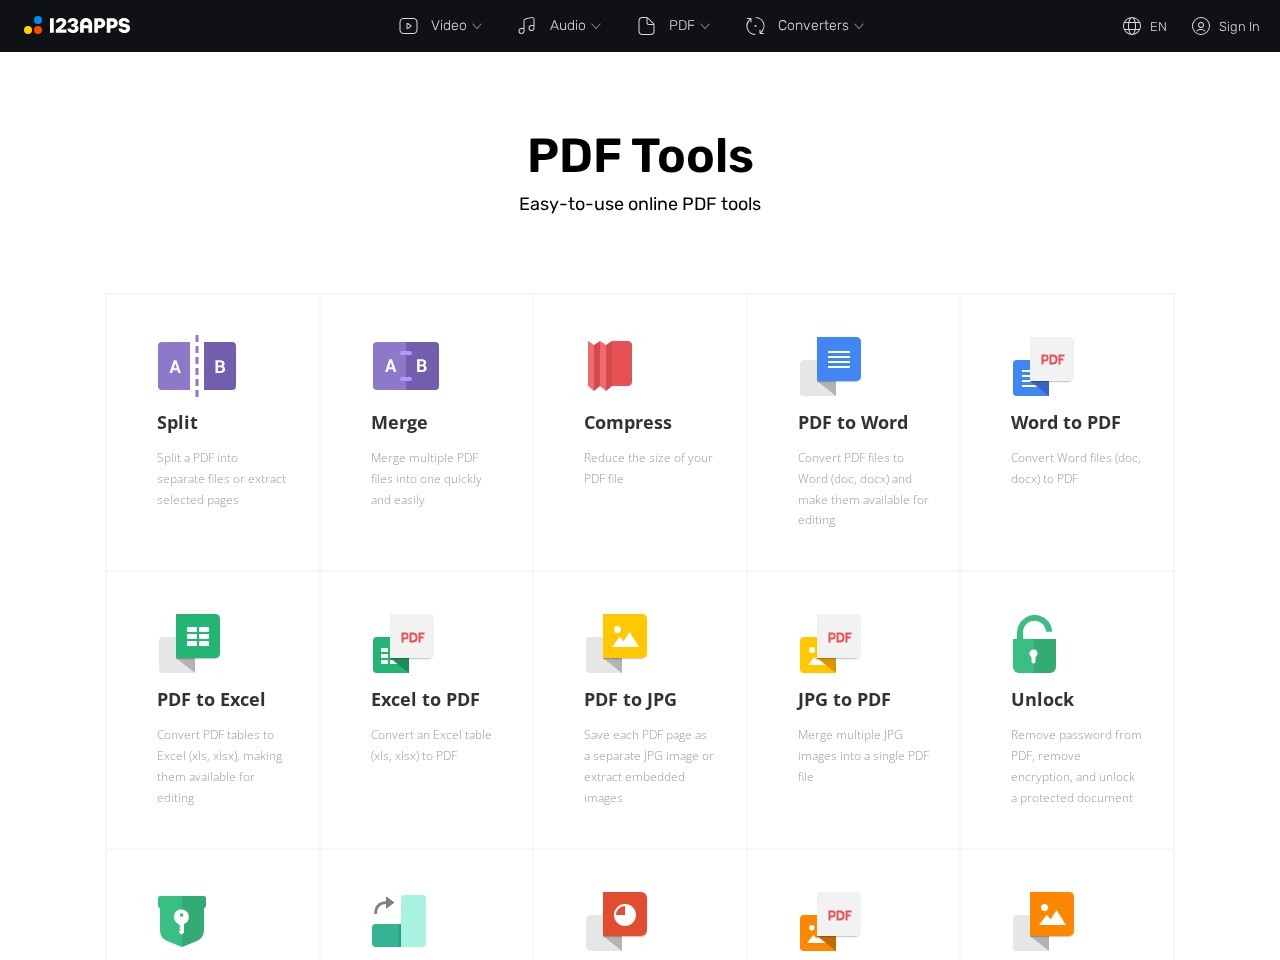Open the Split tool title link

[177, 423]
